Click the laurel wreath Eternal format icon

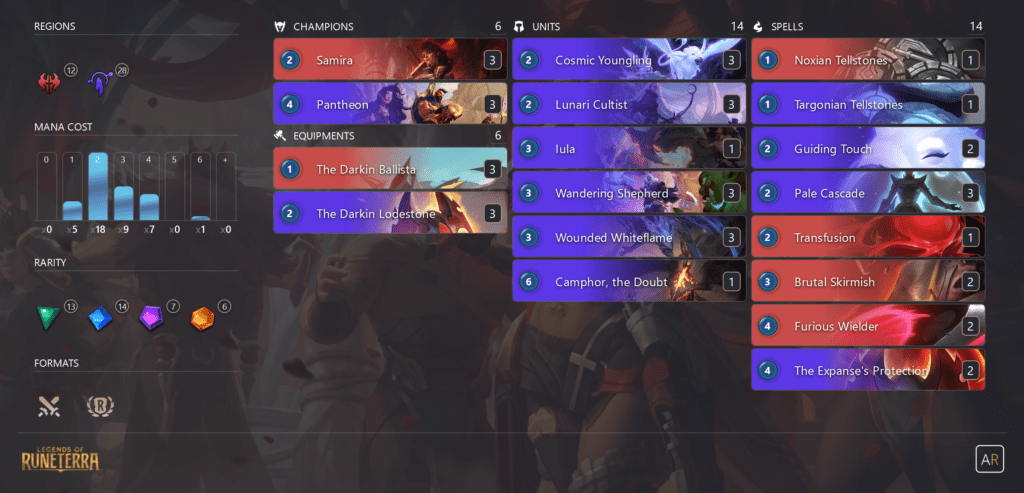pyautogui.click(x=100, y=406)
